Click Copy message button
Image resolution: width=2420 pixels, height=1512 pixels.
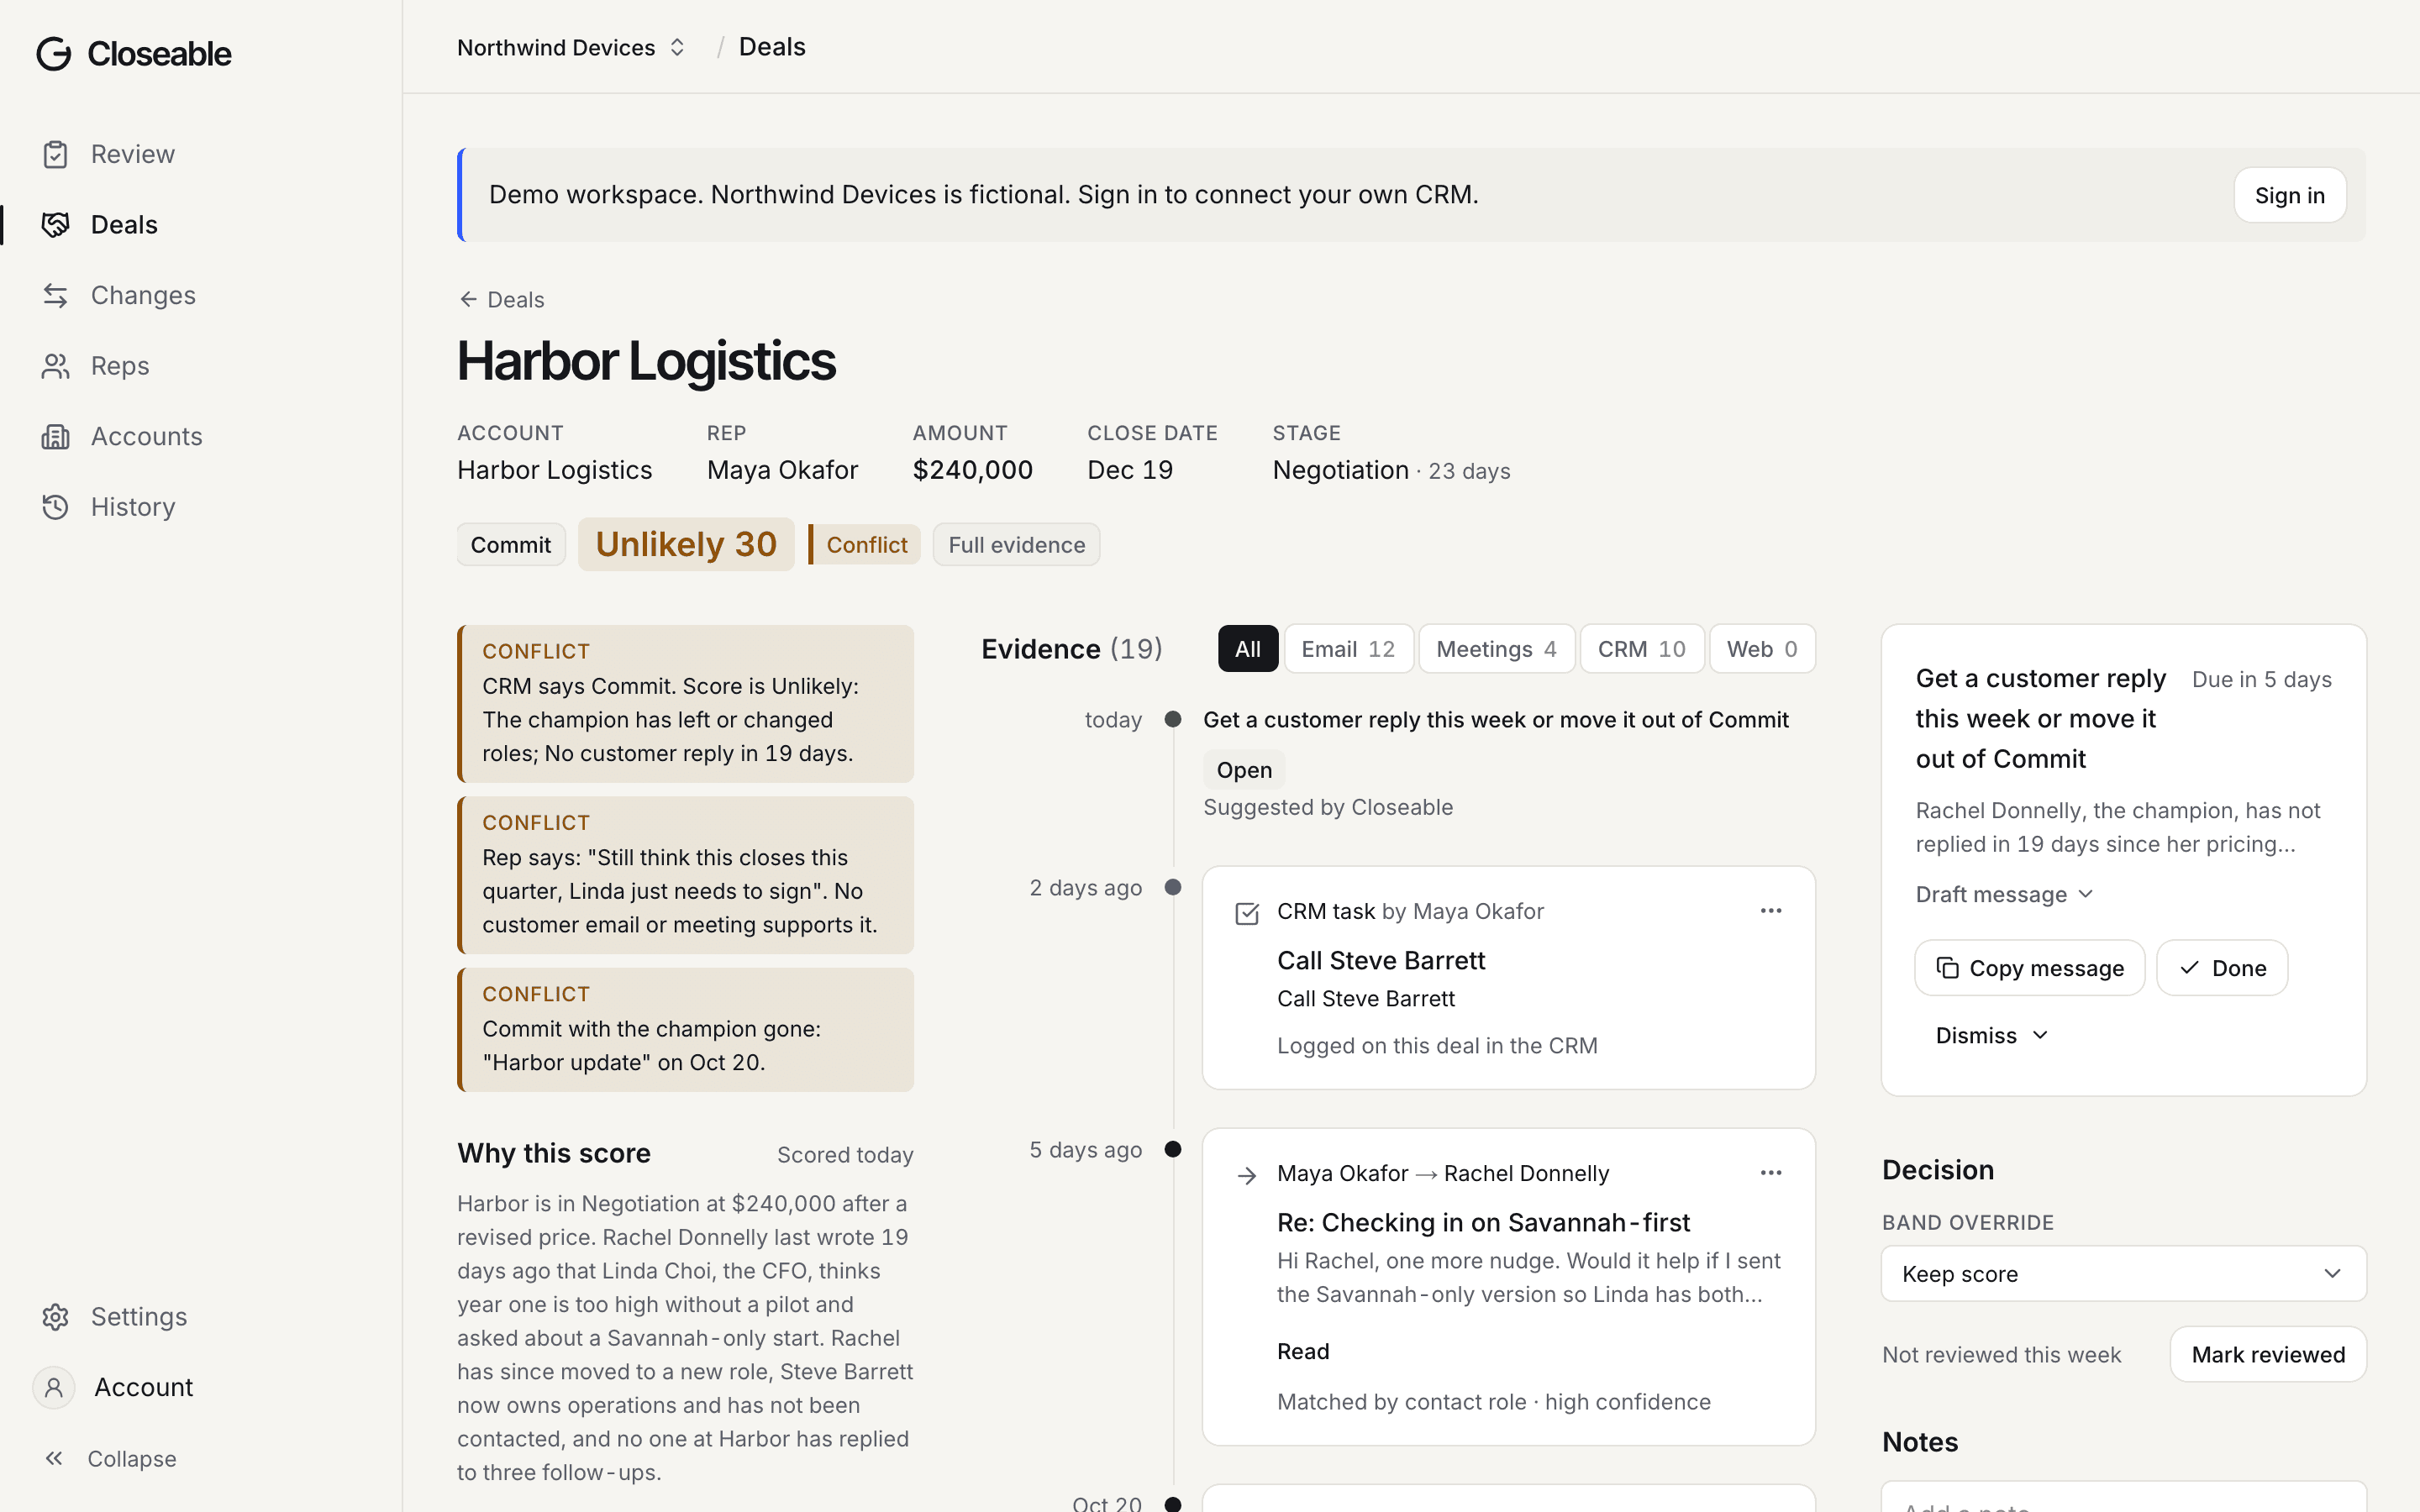2029,968
